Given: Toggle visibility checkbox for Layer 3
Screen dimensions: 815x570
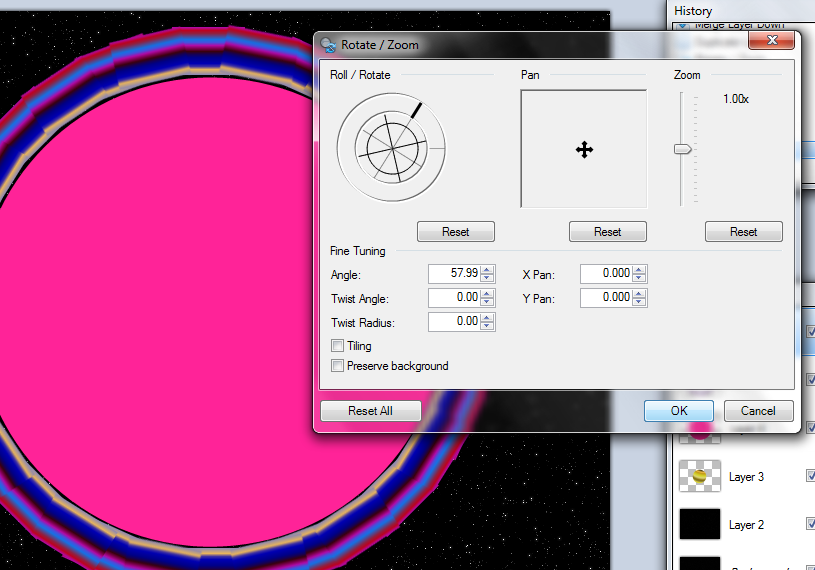Looking at the screenshot, I should coord(810,477).
